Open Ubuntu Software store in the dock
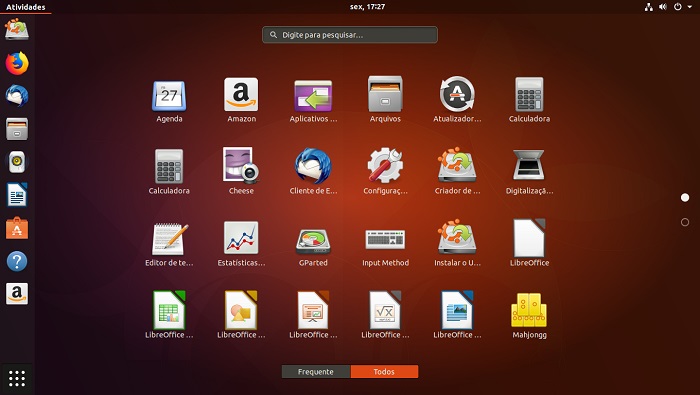This screenshot has width=700, height=395. pyautogui.click(x=17, y=228)
